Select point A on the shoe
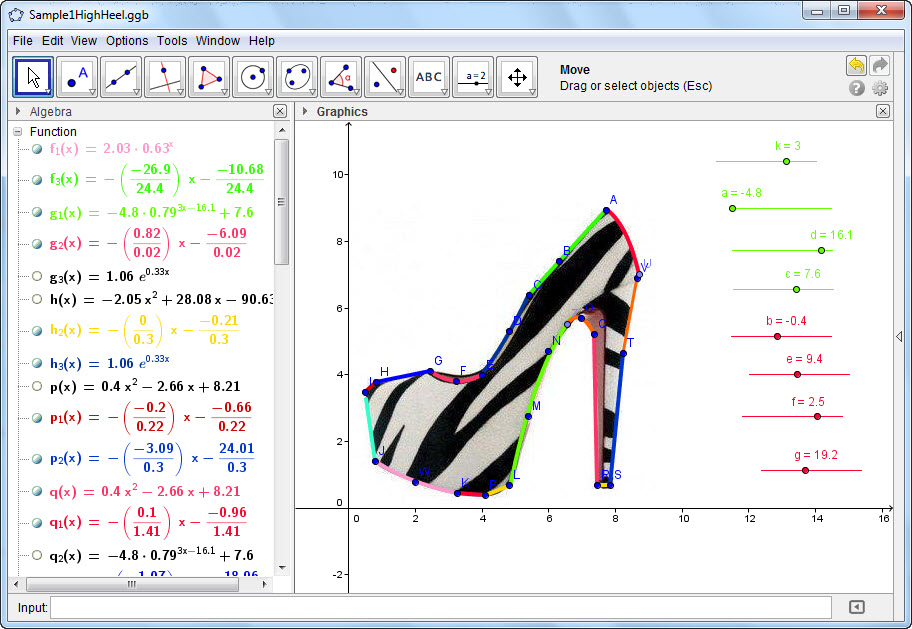Screen dimensions: 912x629 tap(606, 211)
